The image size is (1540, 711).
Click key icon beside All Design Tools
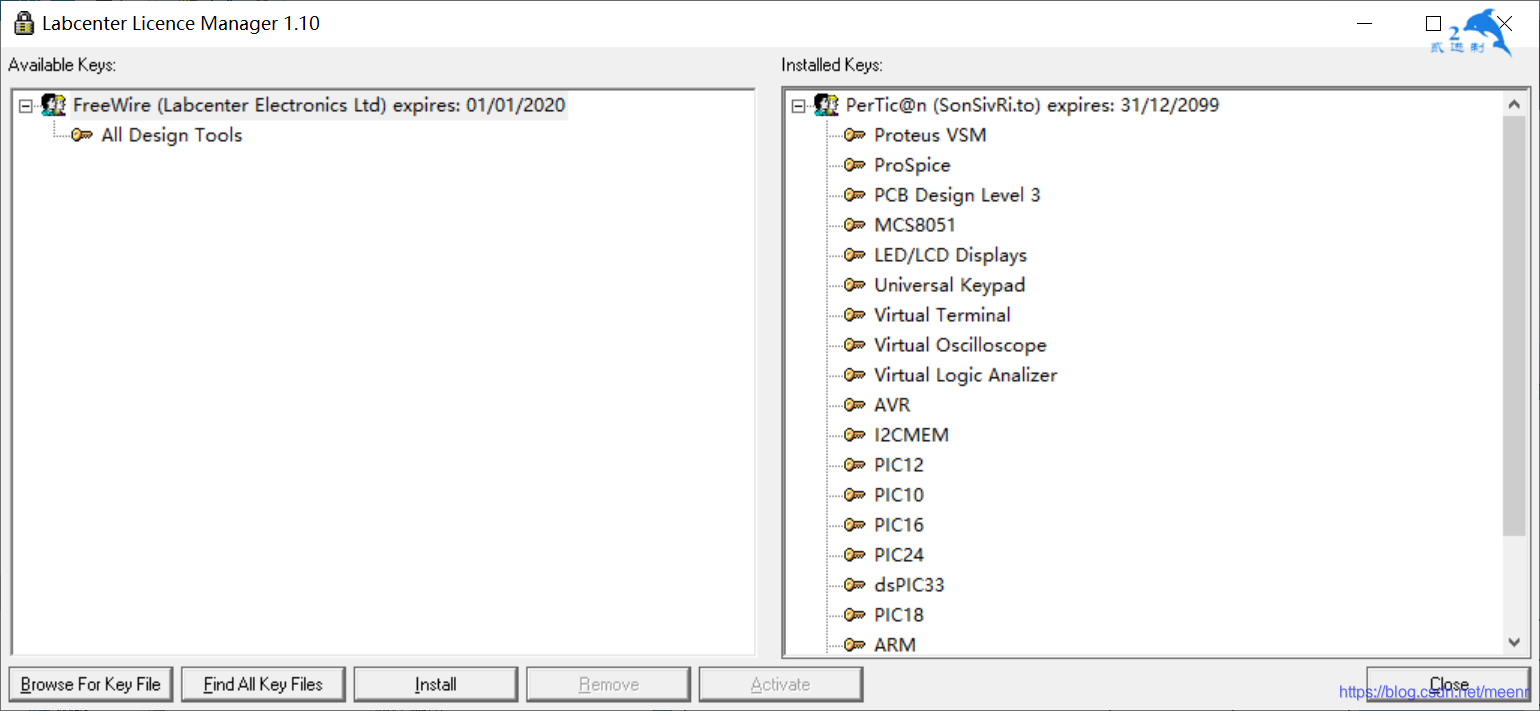coord(82,135)
